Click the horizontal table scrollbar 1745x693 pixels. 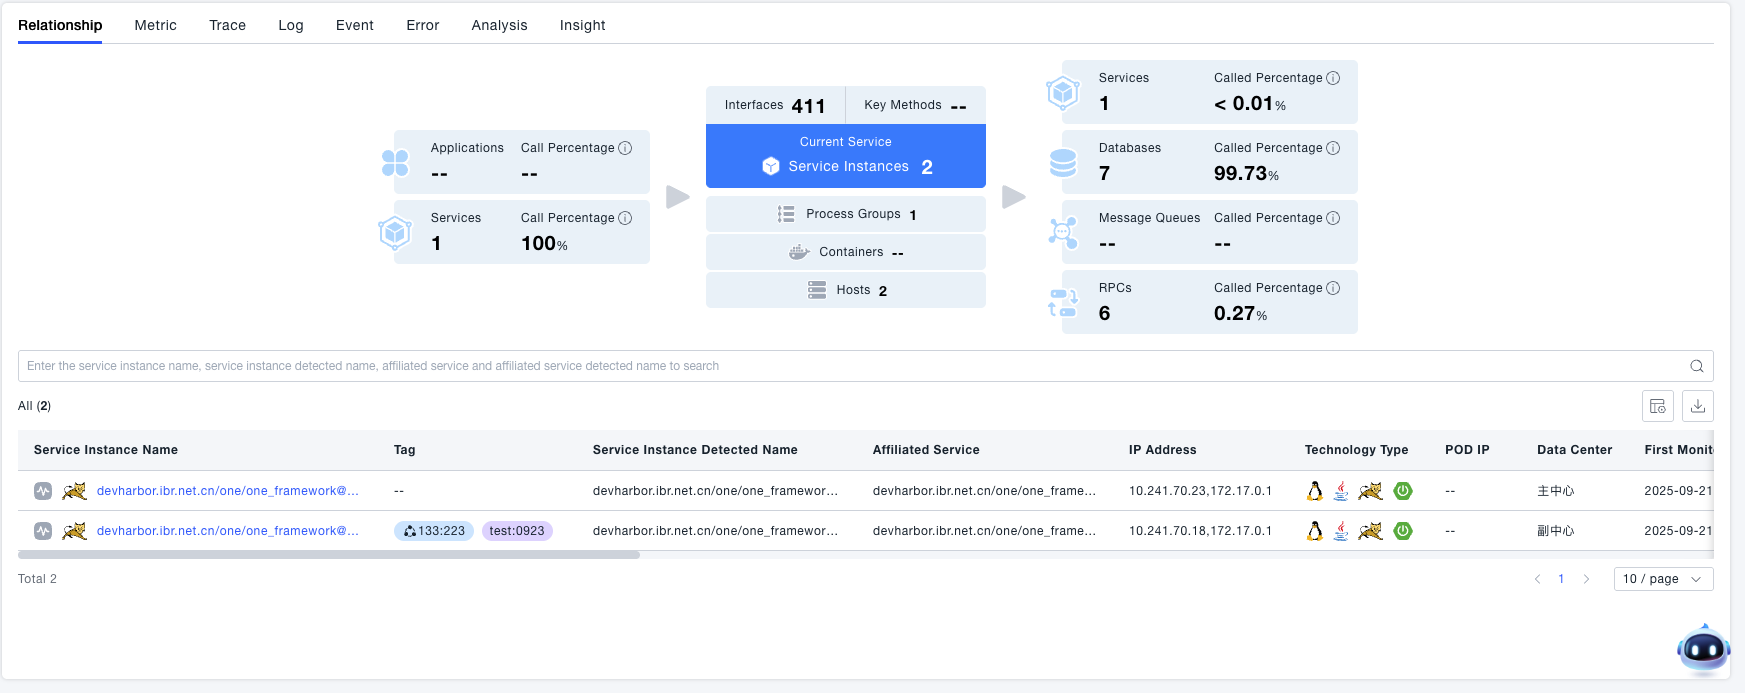click(x=328, y=555)
